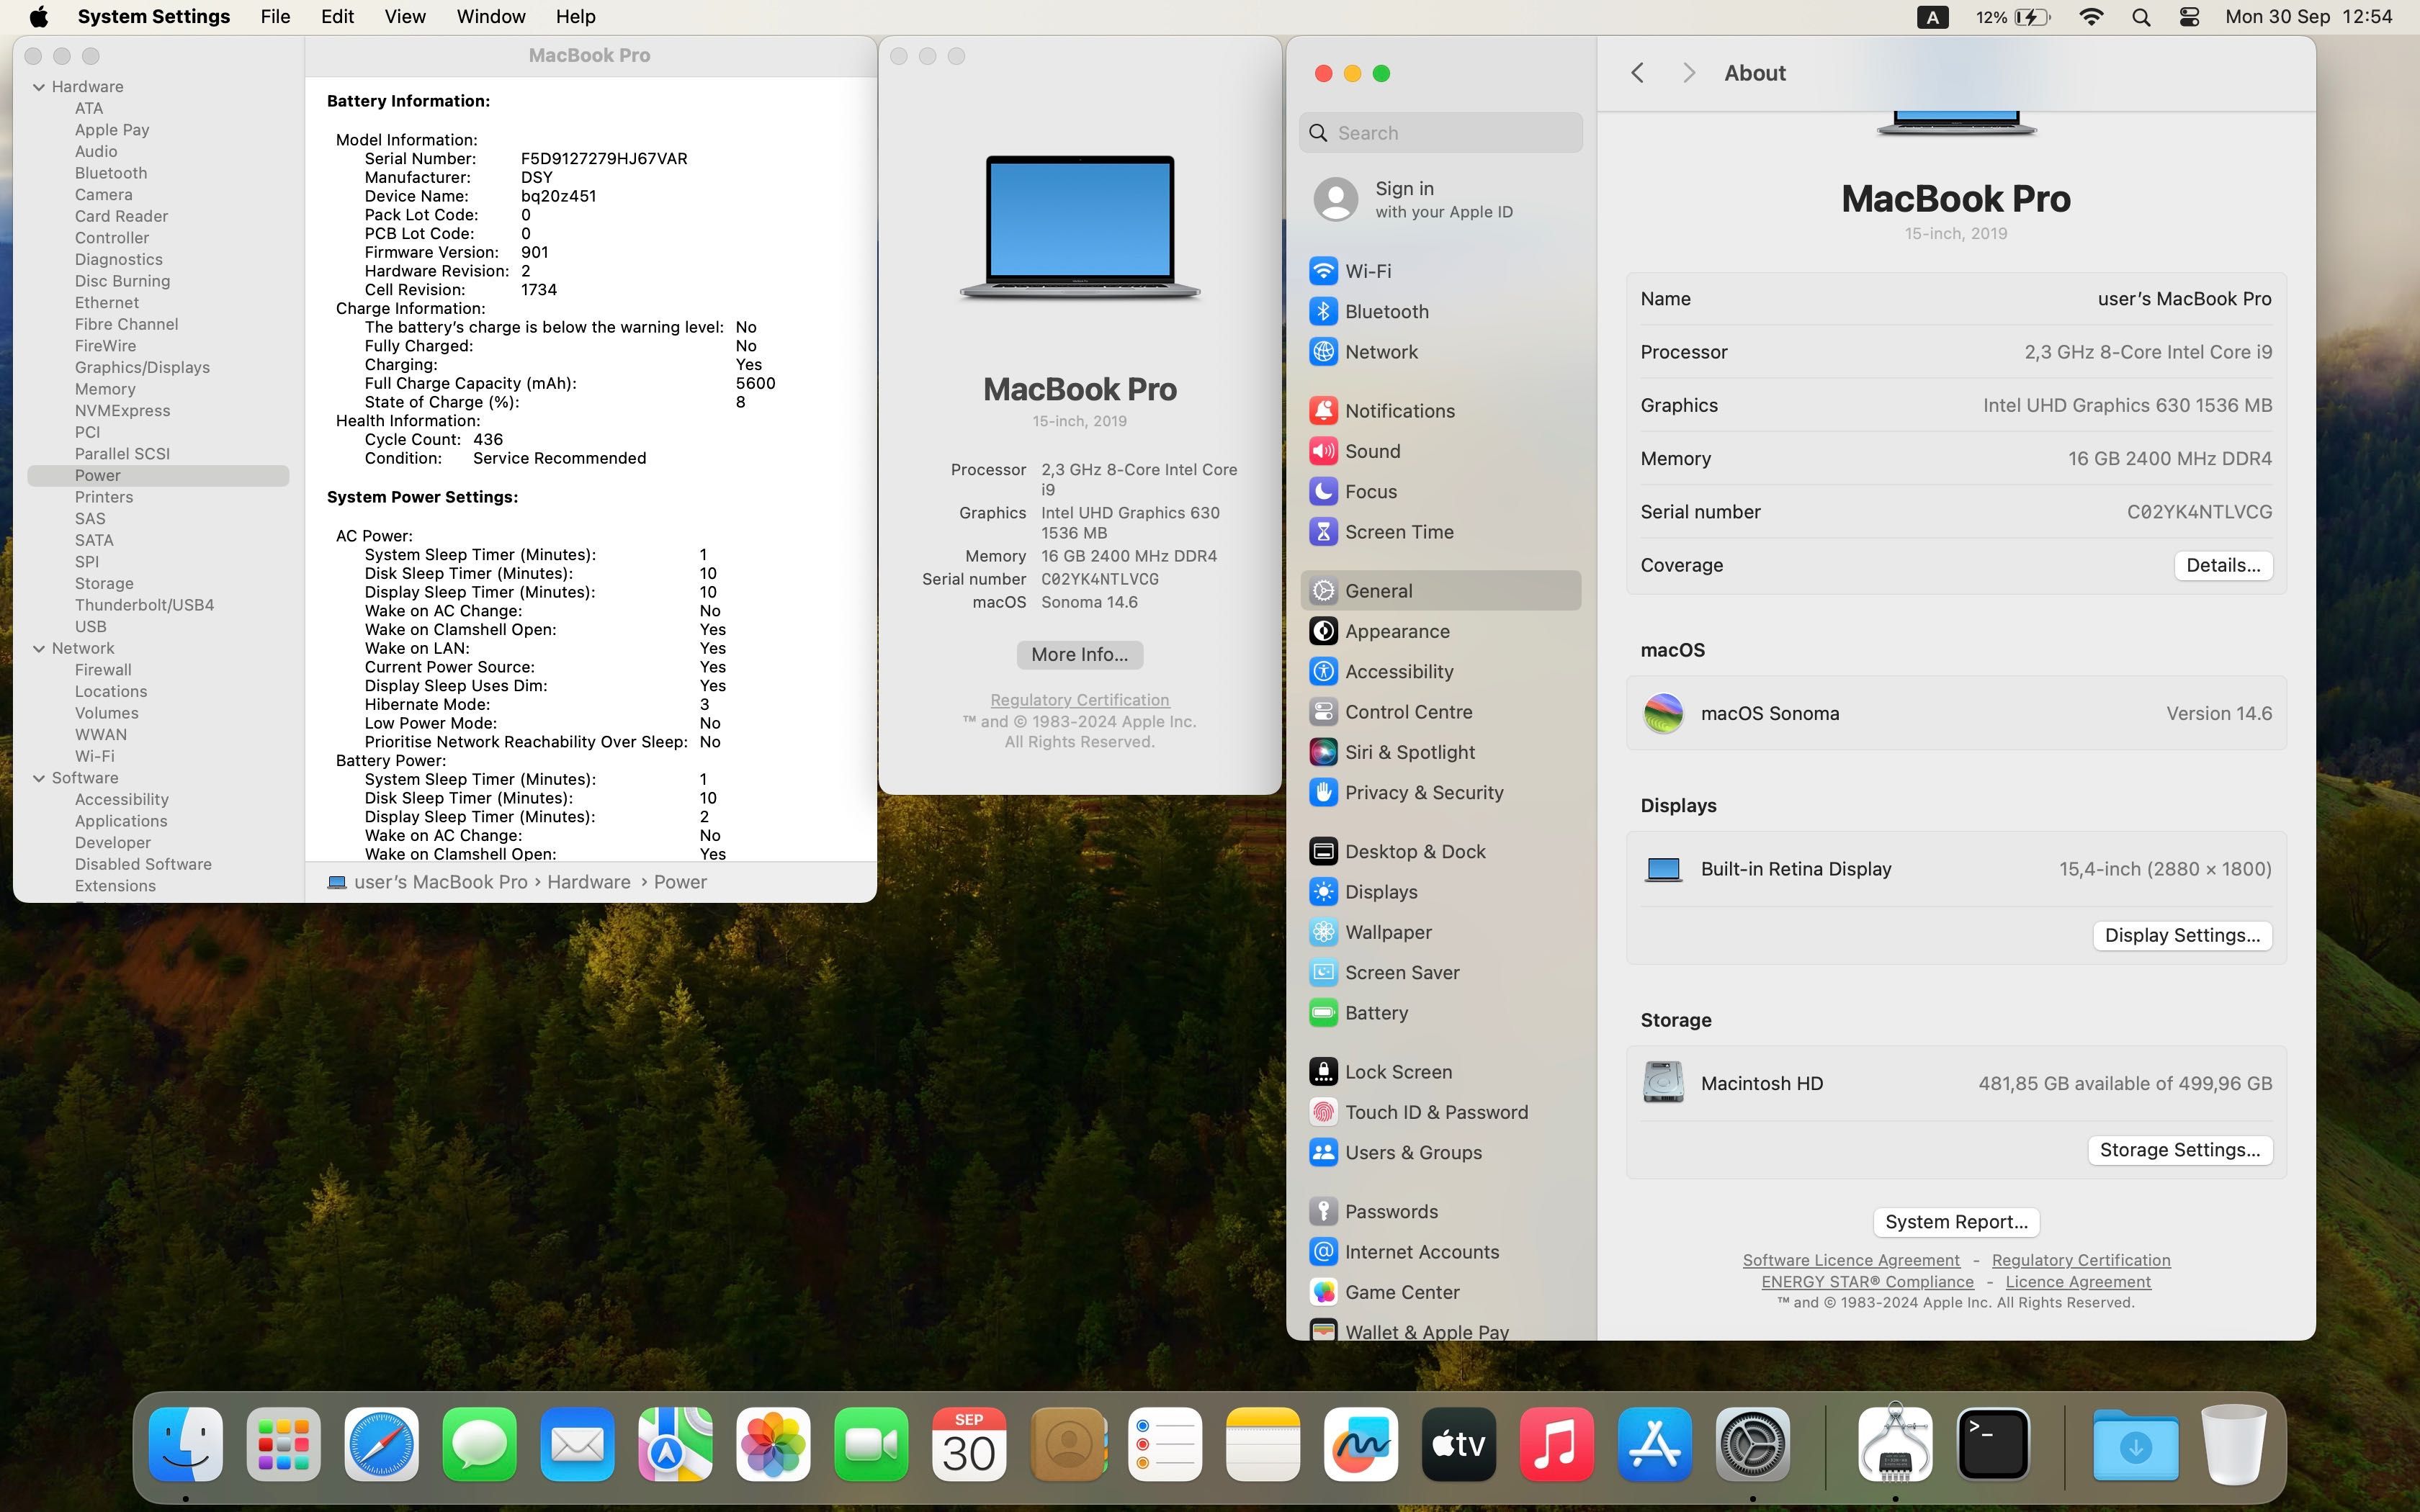
Task: Select Firewall under Network tree
Action: coord(103,670)
